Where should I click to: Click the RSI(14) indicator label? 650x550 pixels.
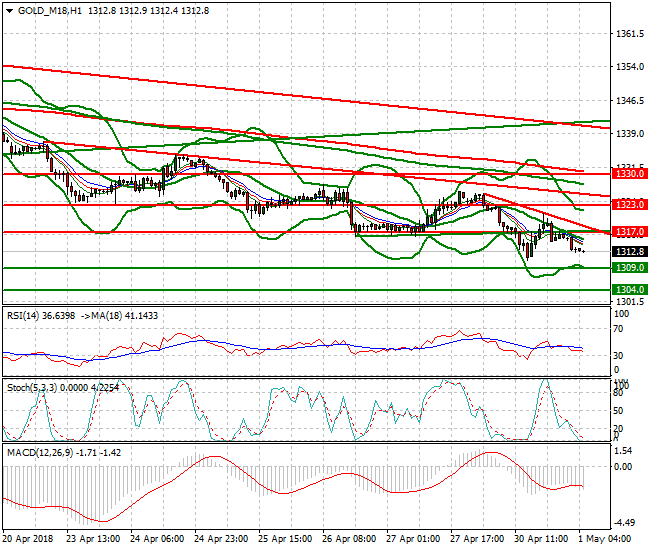tap(23, 316)
